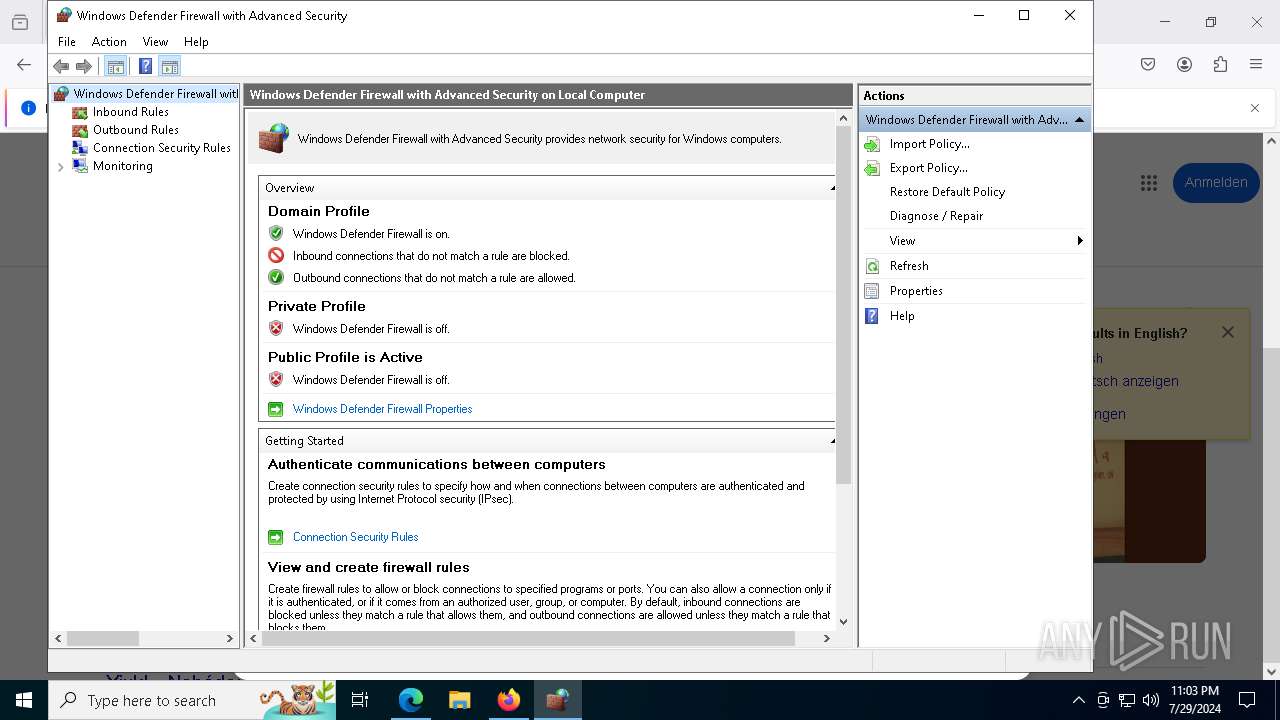The width and height of the screenshot is (1280, 720).
Task: Open the Firefox hamburger menu
Action: (1256, 64)
